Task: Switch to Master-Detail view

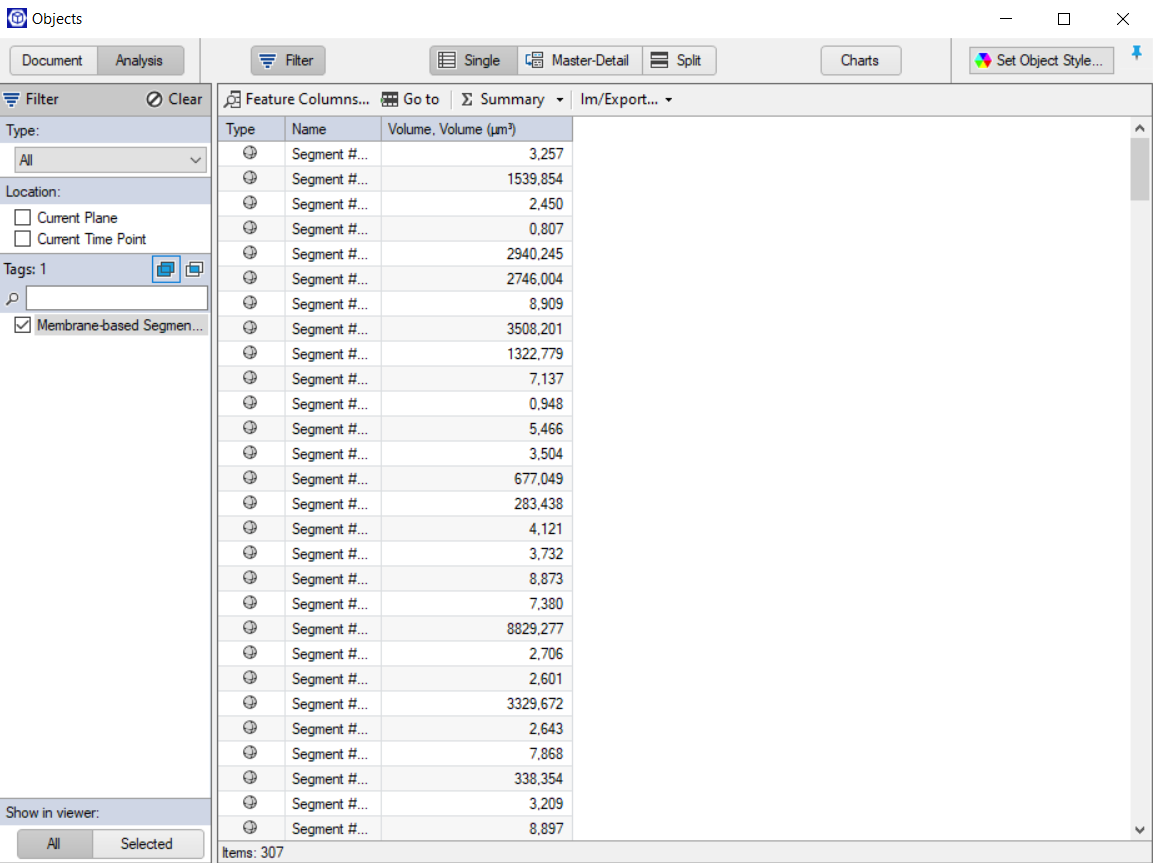Action: (579, 60)
